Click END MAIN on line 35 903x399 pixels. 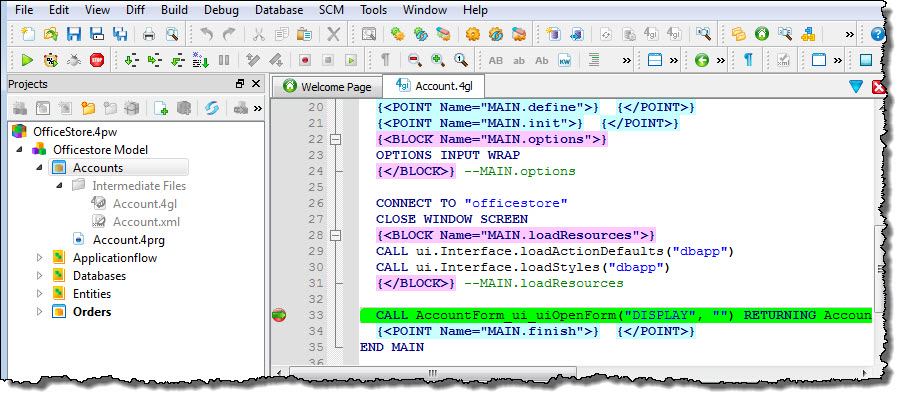point(392,347)
